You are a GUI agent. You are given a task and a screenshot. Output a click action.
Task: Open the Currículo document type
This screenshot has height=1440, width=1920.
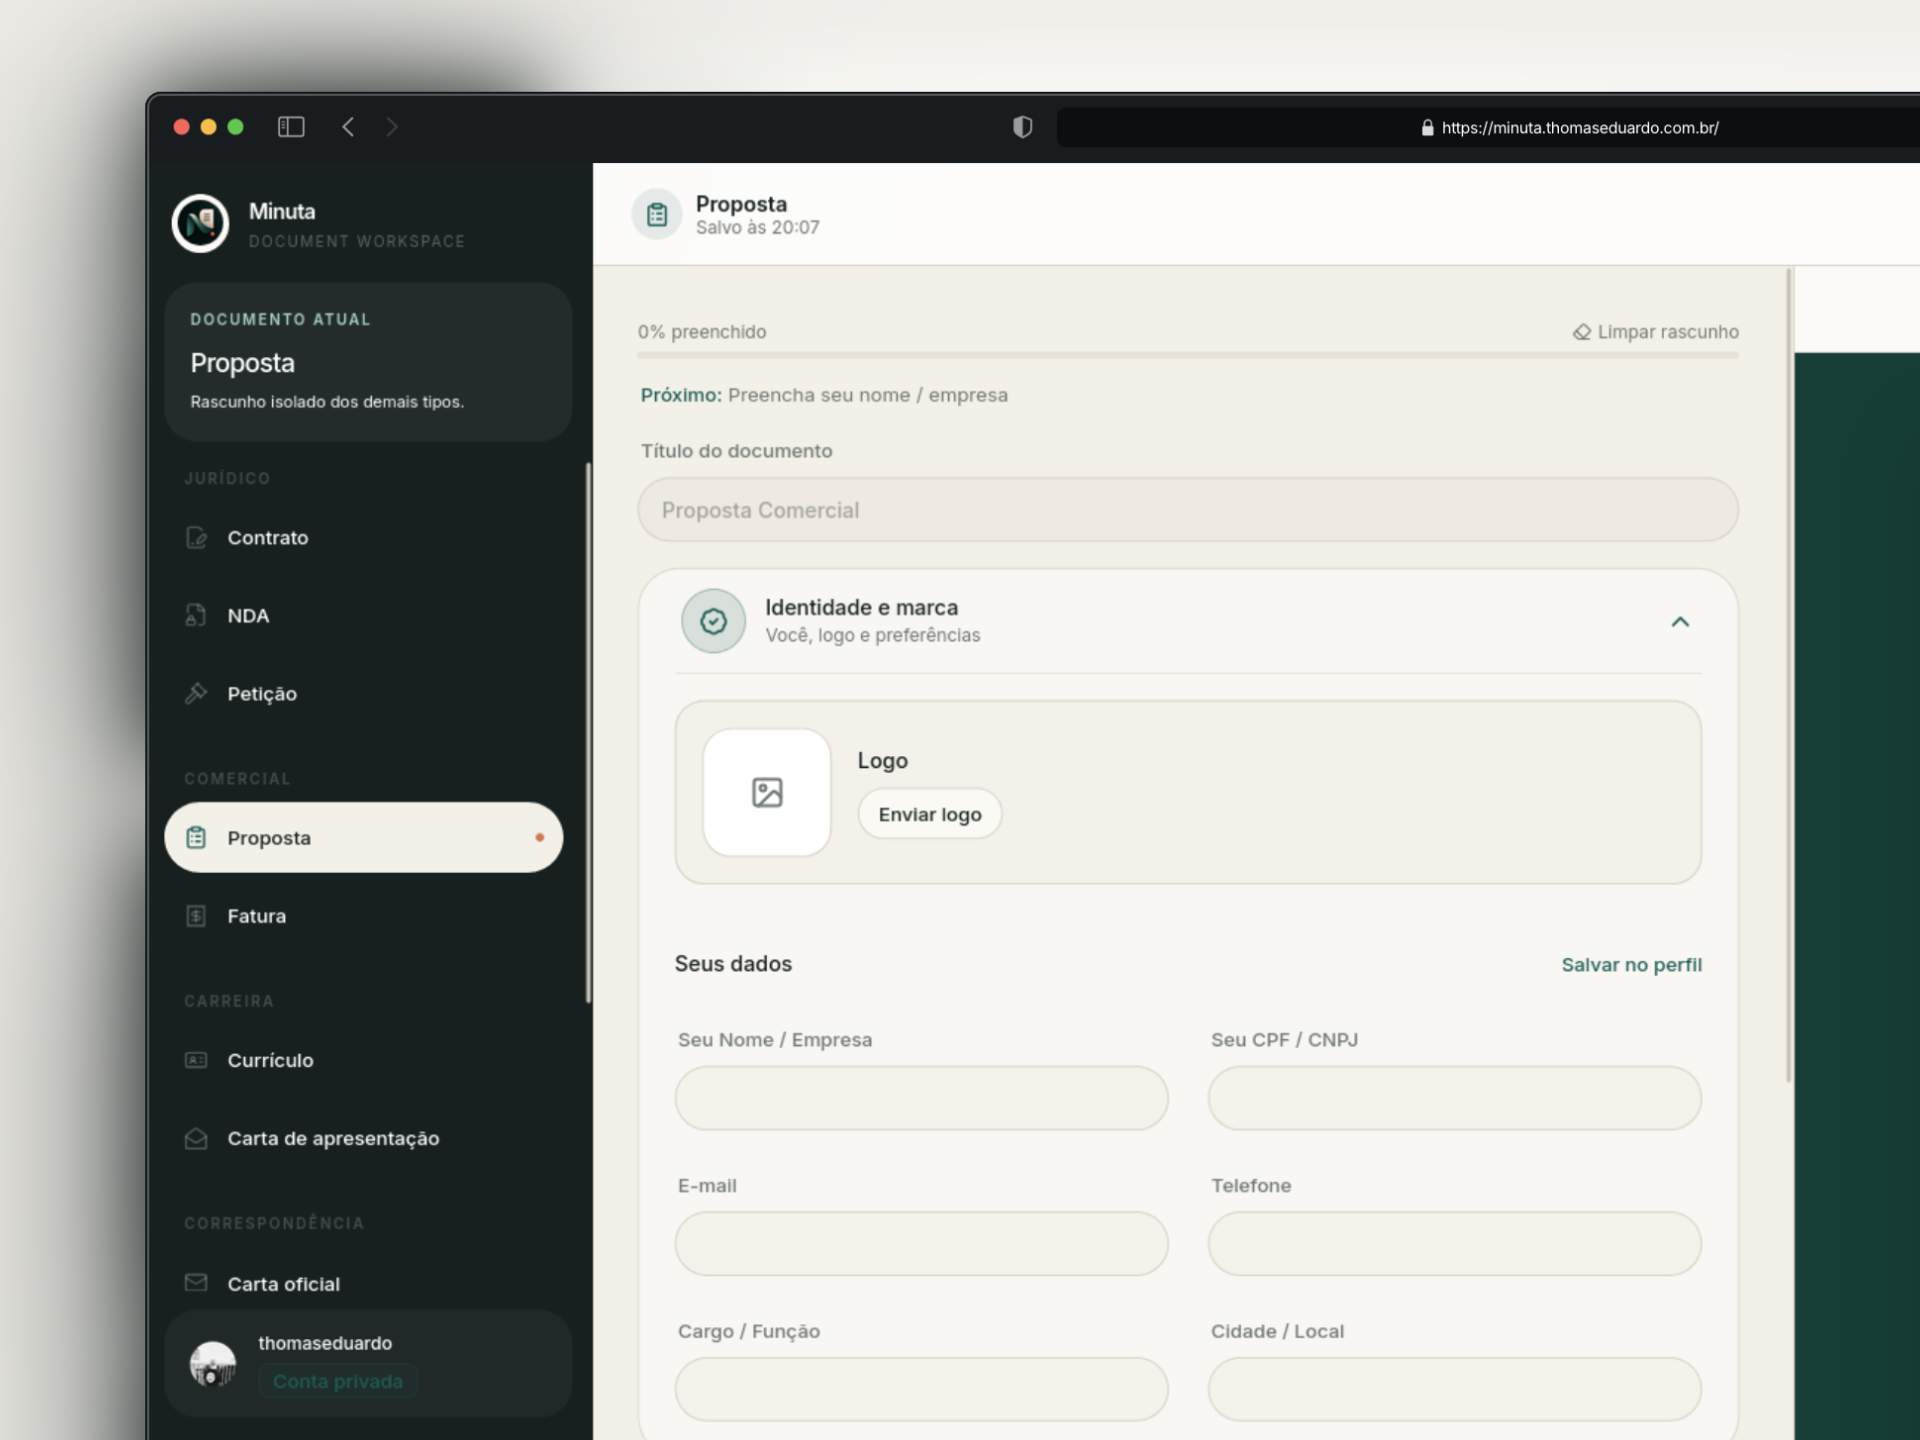coord(363,1060)
